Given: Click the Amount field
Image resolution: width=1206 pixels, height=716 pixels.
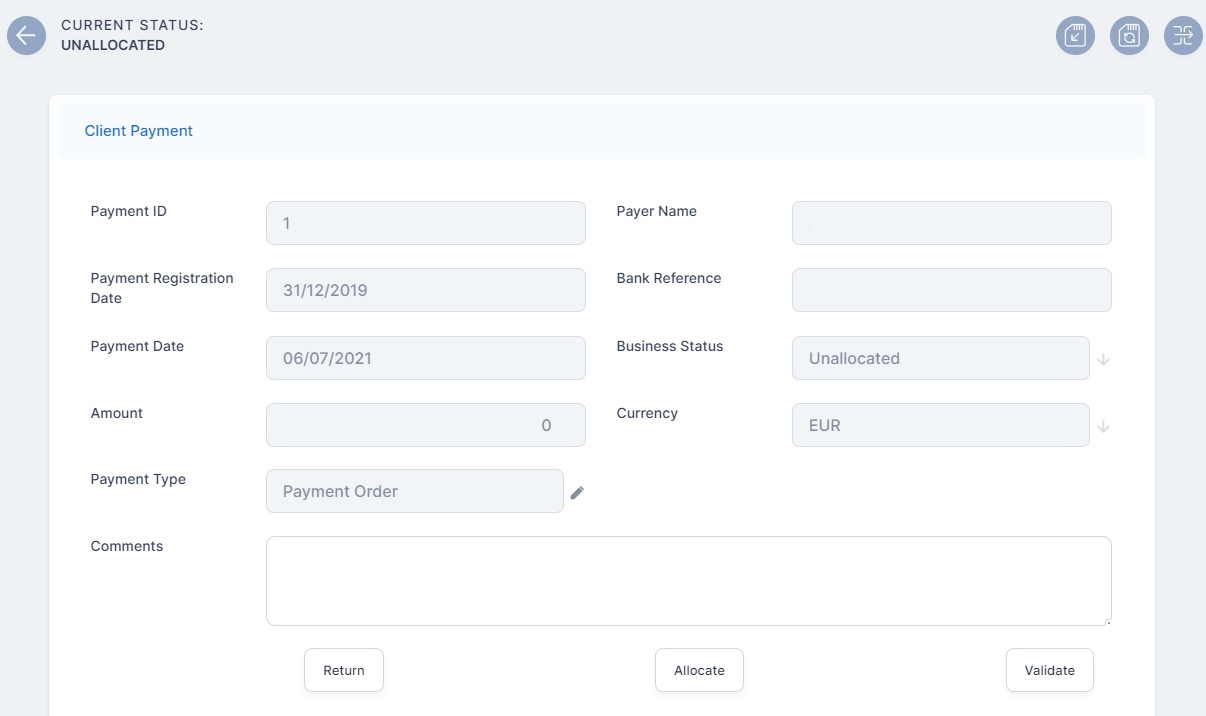Looking at the screenshot, I should pos(425,425).
